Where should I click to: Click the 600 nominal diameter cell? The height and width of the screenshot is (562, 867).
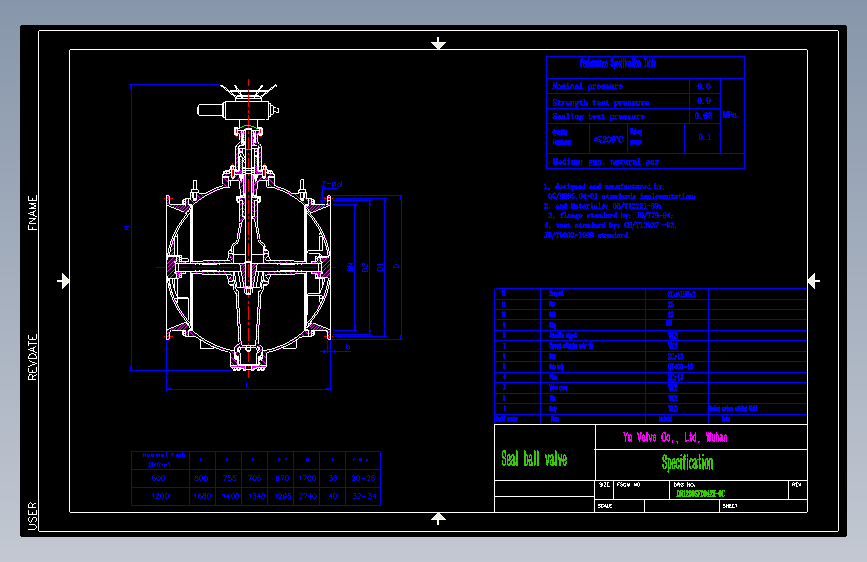[x=159, y=478]
